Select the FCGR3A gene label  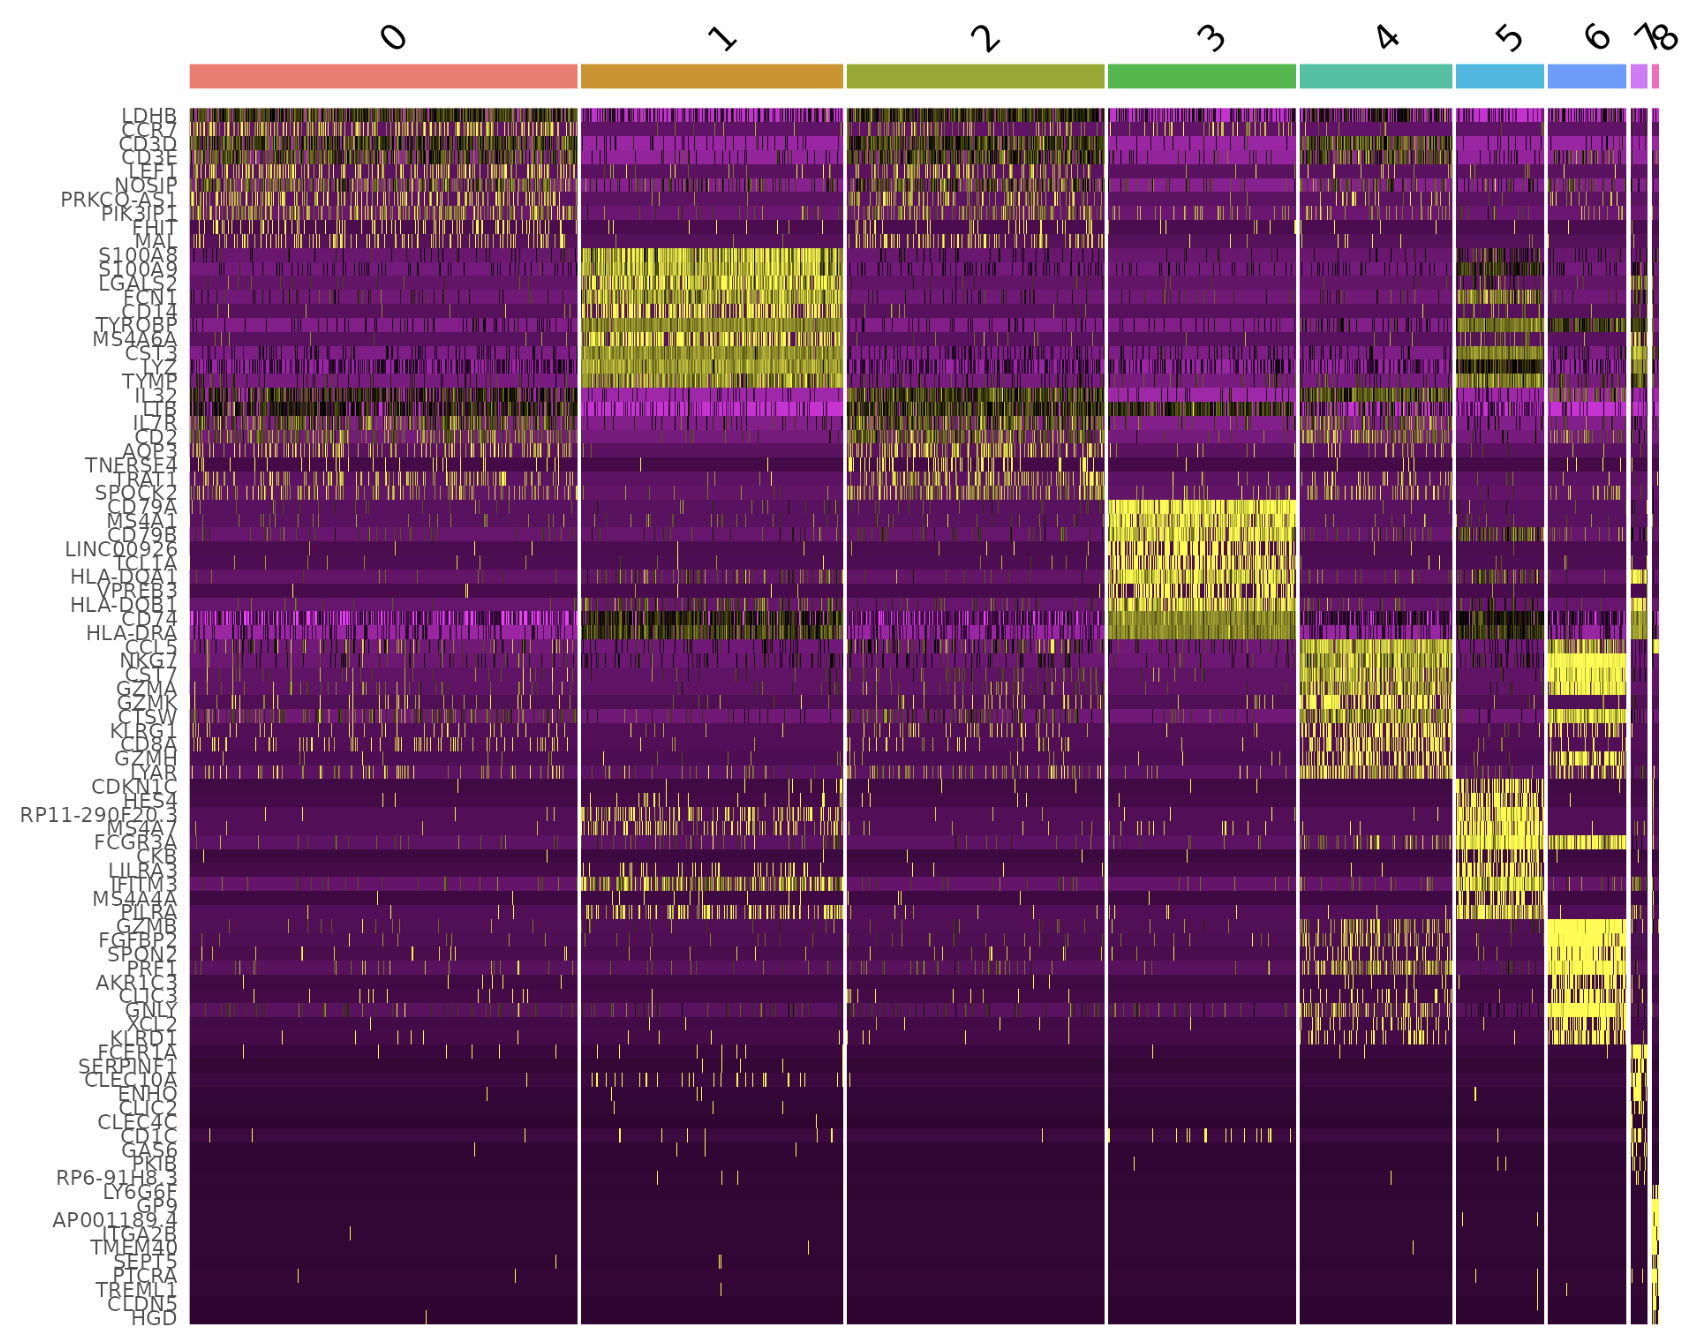136,844
